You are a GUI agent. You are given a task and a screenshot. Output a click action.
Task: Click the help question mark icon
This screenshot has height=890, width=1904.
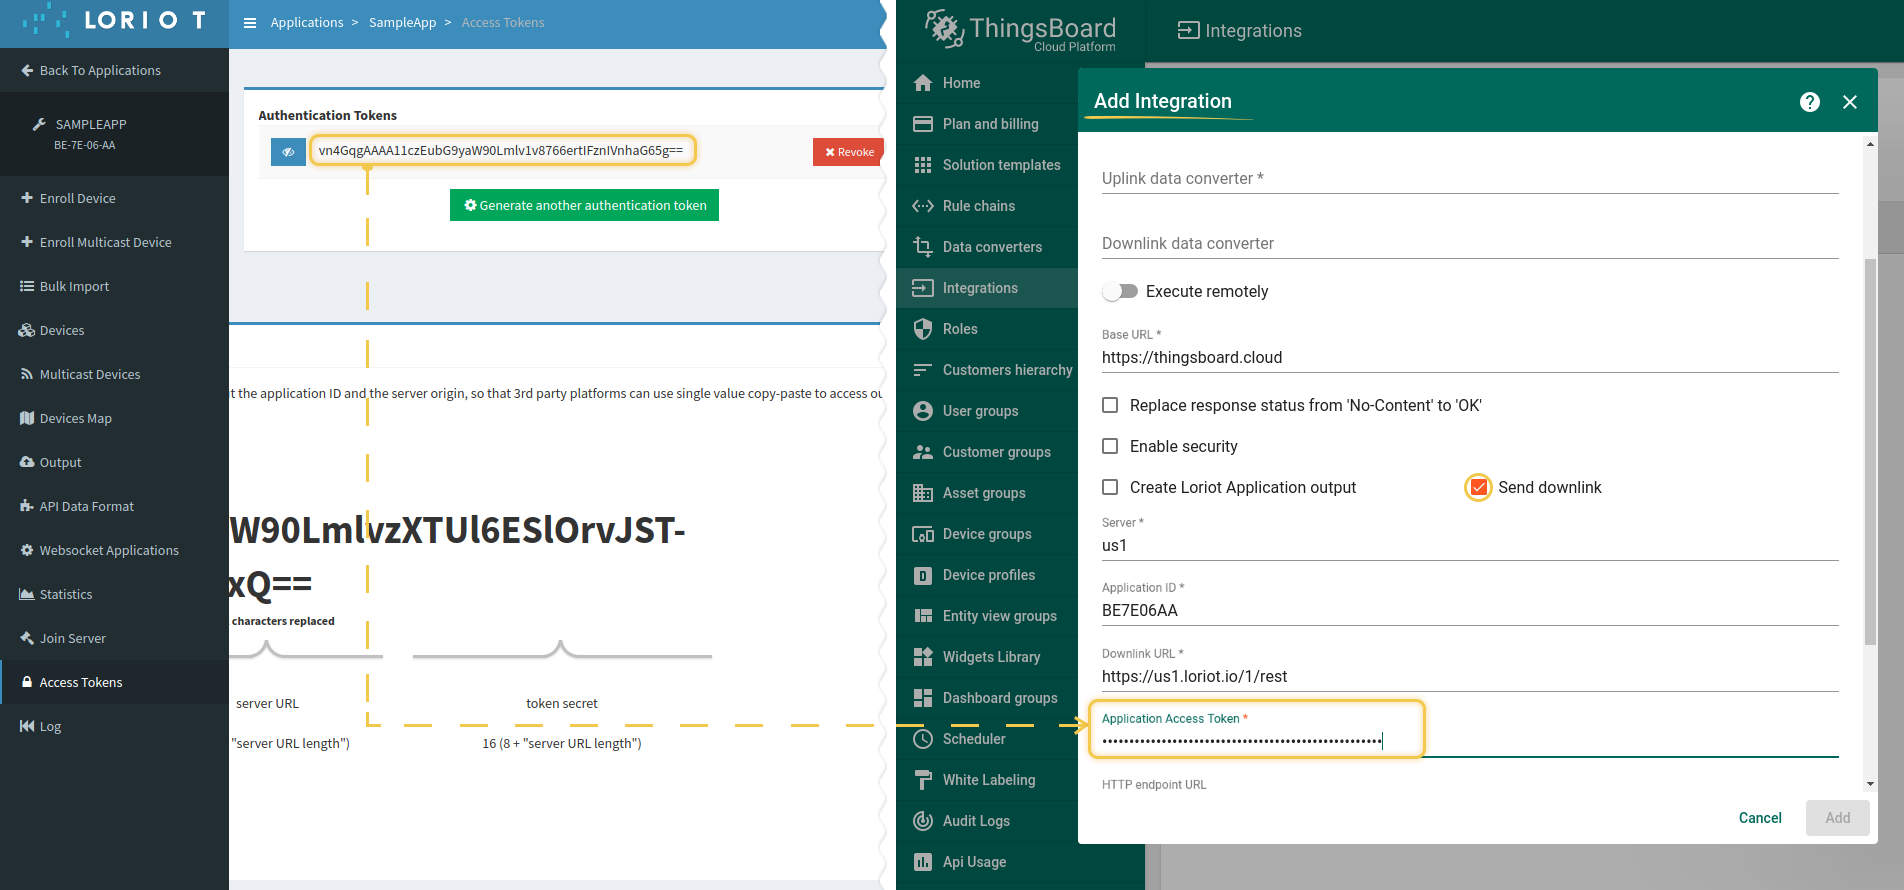point(1809,102)
